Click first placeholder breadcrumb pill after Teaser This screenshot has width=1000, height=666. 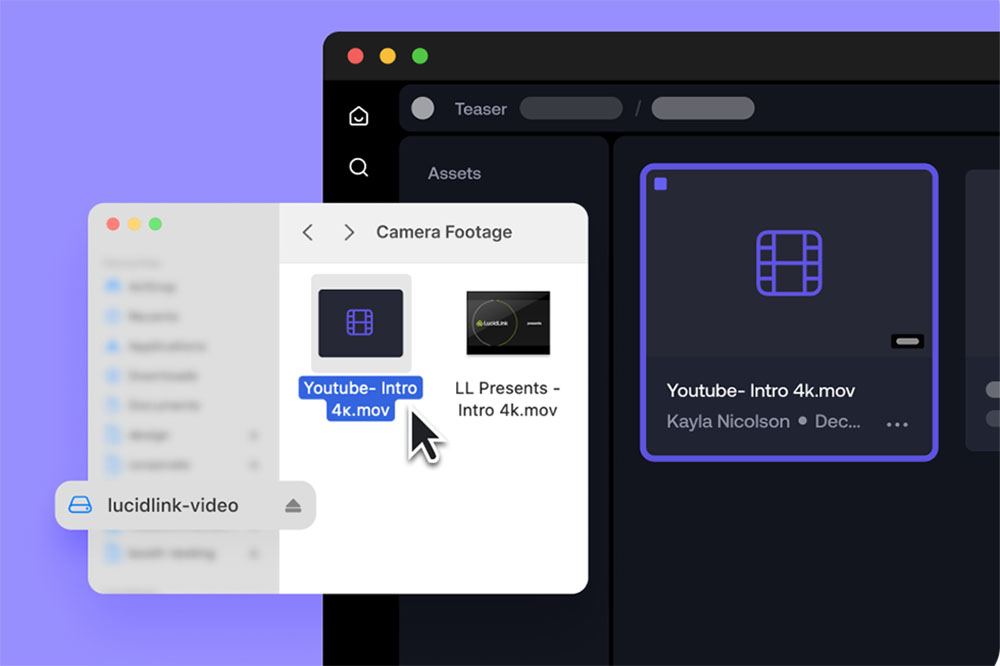pyautogui.click(x=571, y=108)
